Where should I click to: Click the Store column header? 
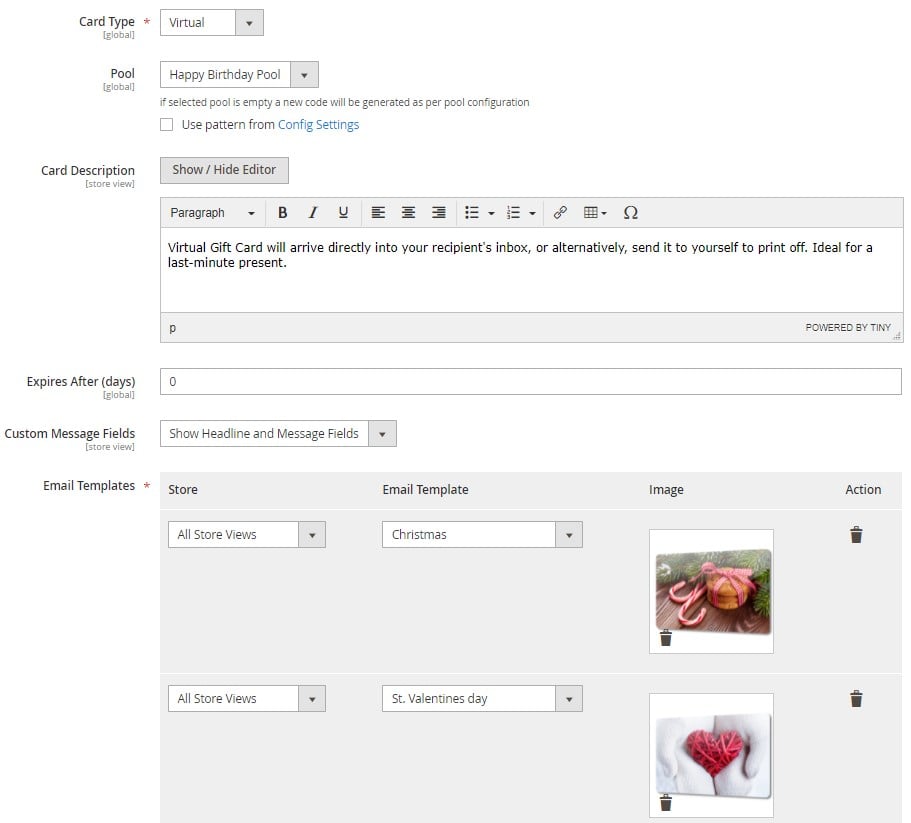tap(183, 490)
